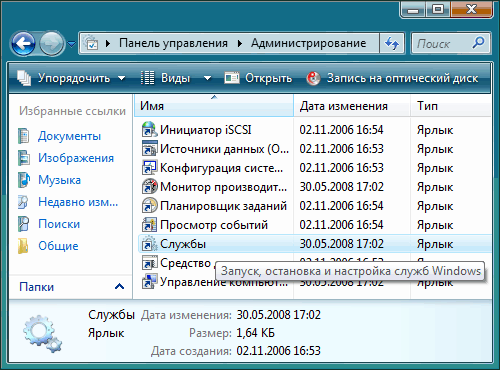500x370 pixels.
Task: Maximize the window
Action: click(x=438, y=9)
